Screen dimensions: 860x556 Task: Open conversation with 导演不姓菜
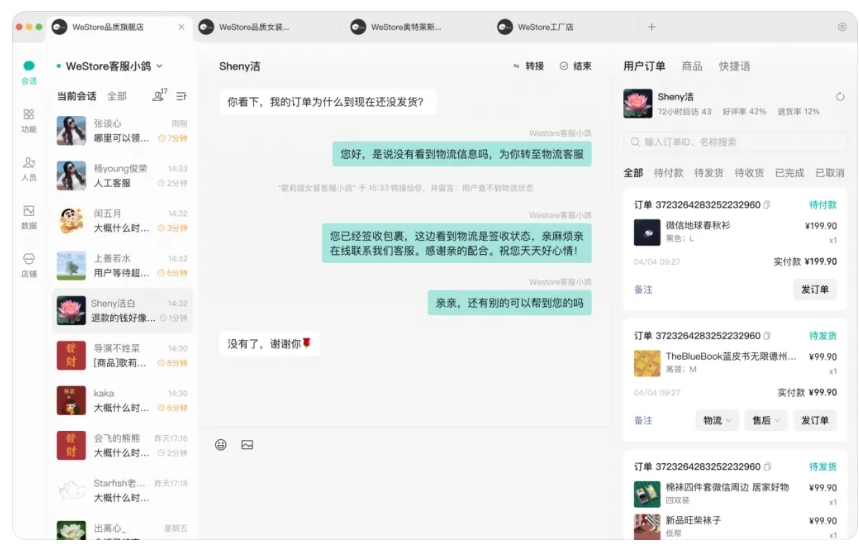pos(122,355)
